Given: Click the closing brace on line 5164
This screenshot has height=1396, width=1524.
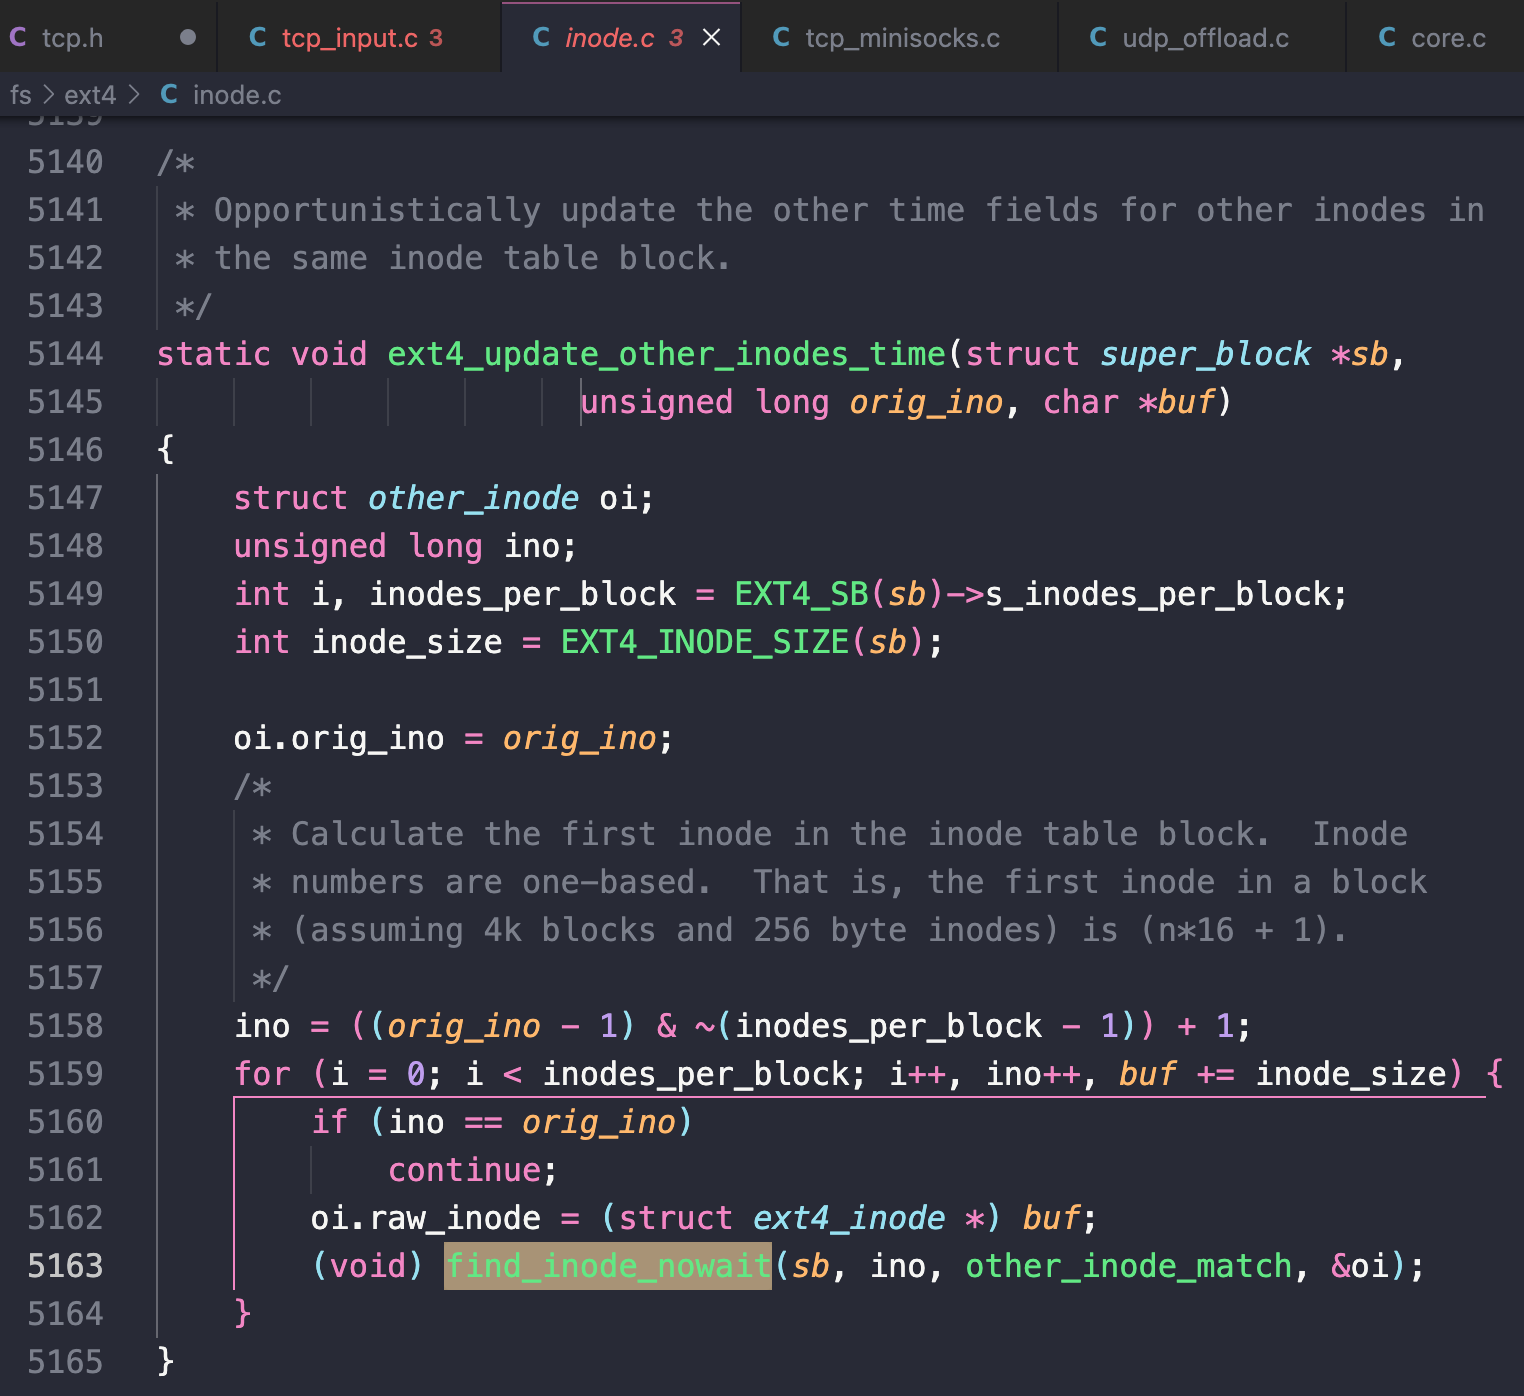Looking at the screenshot, I should click(x=242, y=1314).
